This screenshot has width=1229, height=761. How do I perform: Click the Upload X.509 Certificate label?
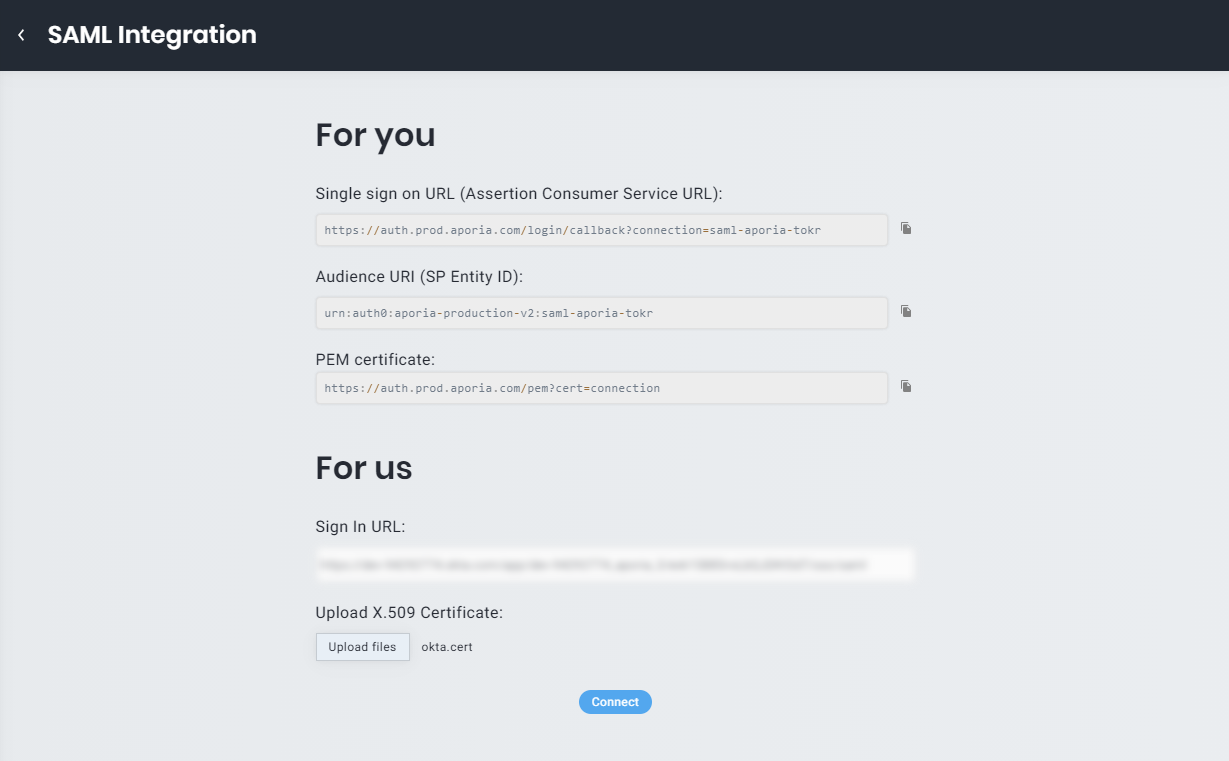click(409, 613)
